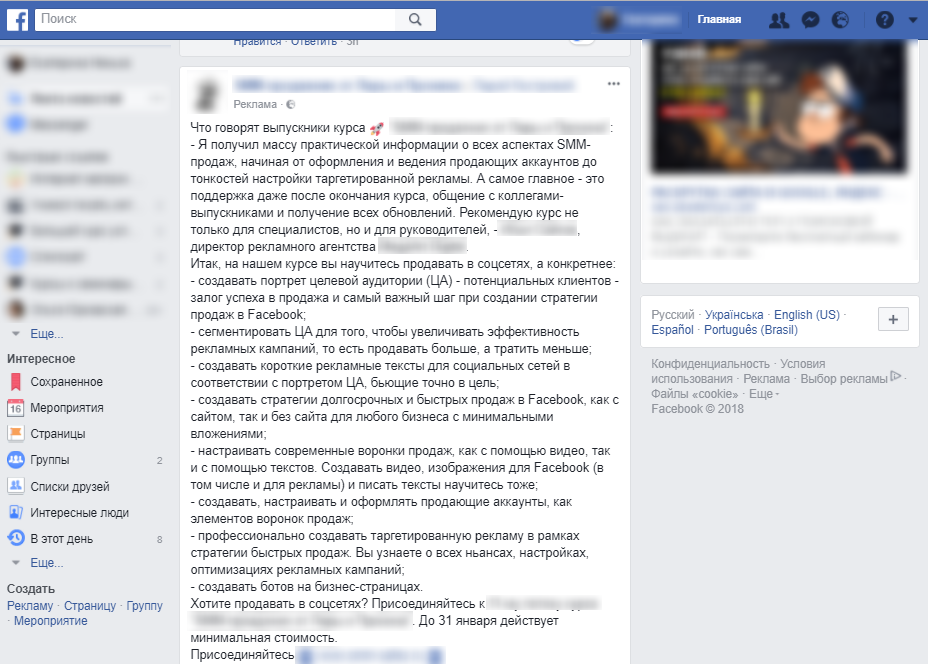Open the friend requests icon
Image resolution: width=928 pixels, height=664 pixels.
[x=778, y=20]
